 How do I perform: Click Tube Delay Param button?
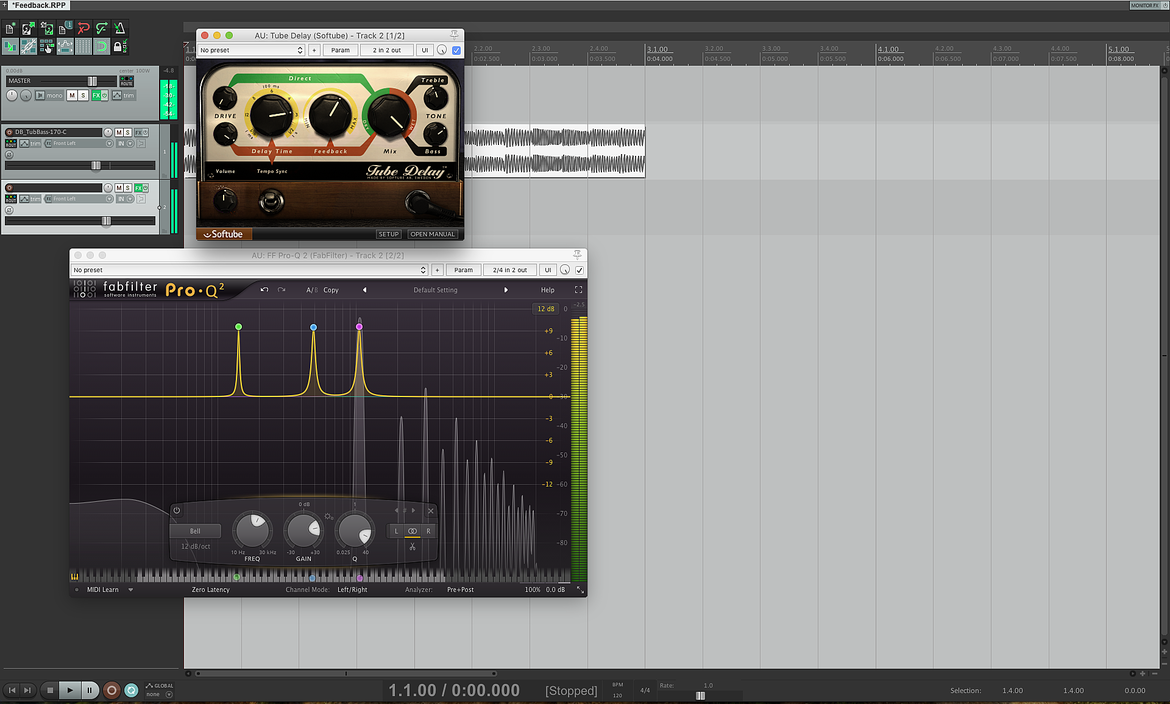(340, 50)
